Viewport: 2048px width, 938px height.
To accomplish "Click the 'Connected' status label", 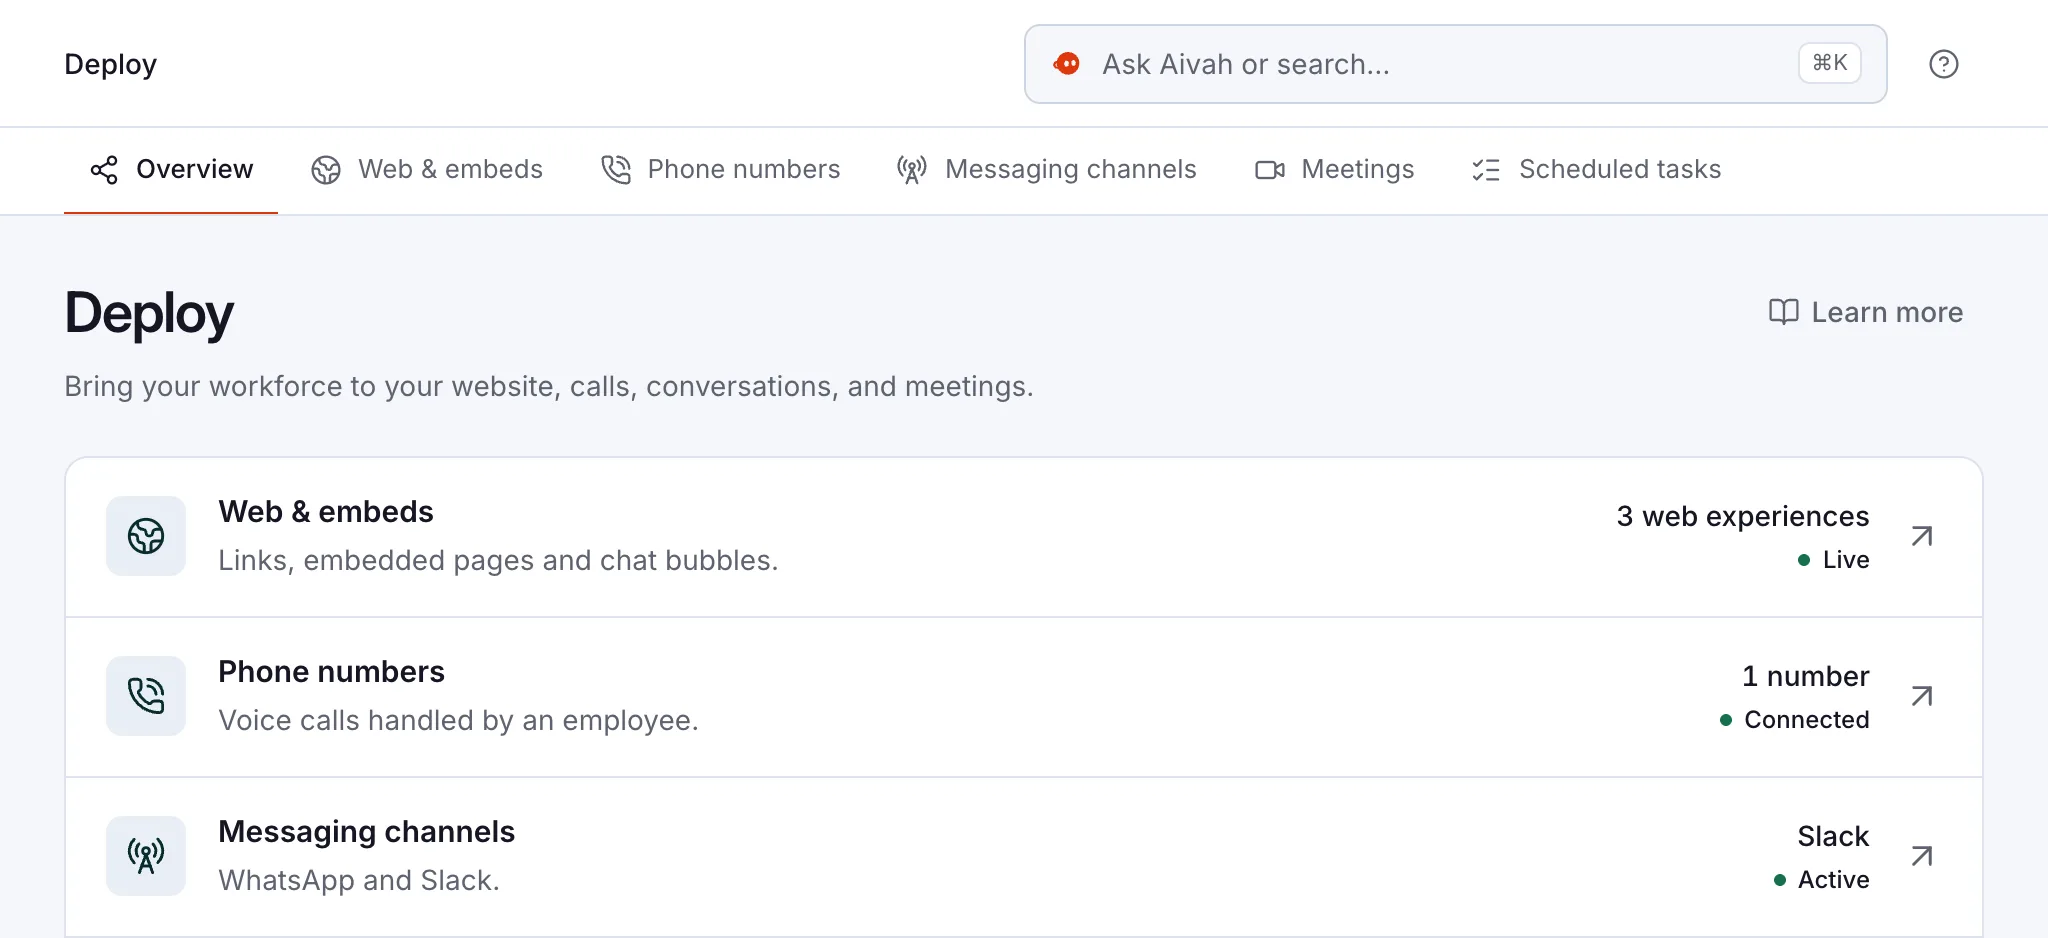I will coord(1807,720).
